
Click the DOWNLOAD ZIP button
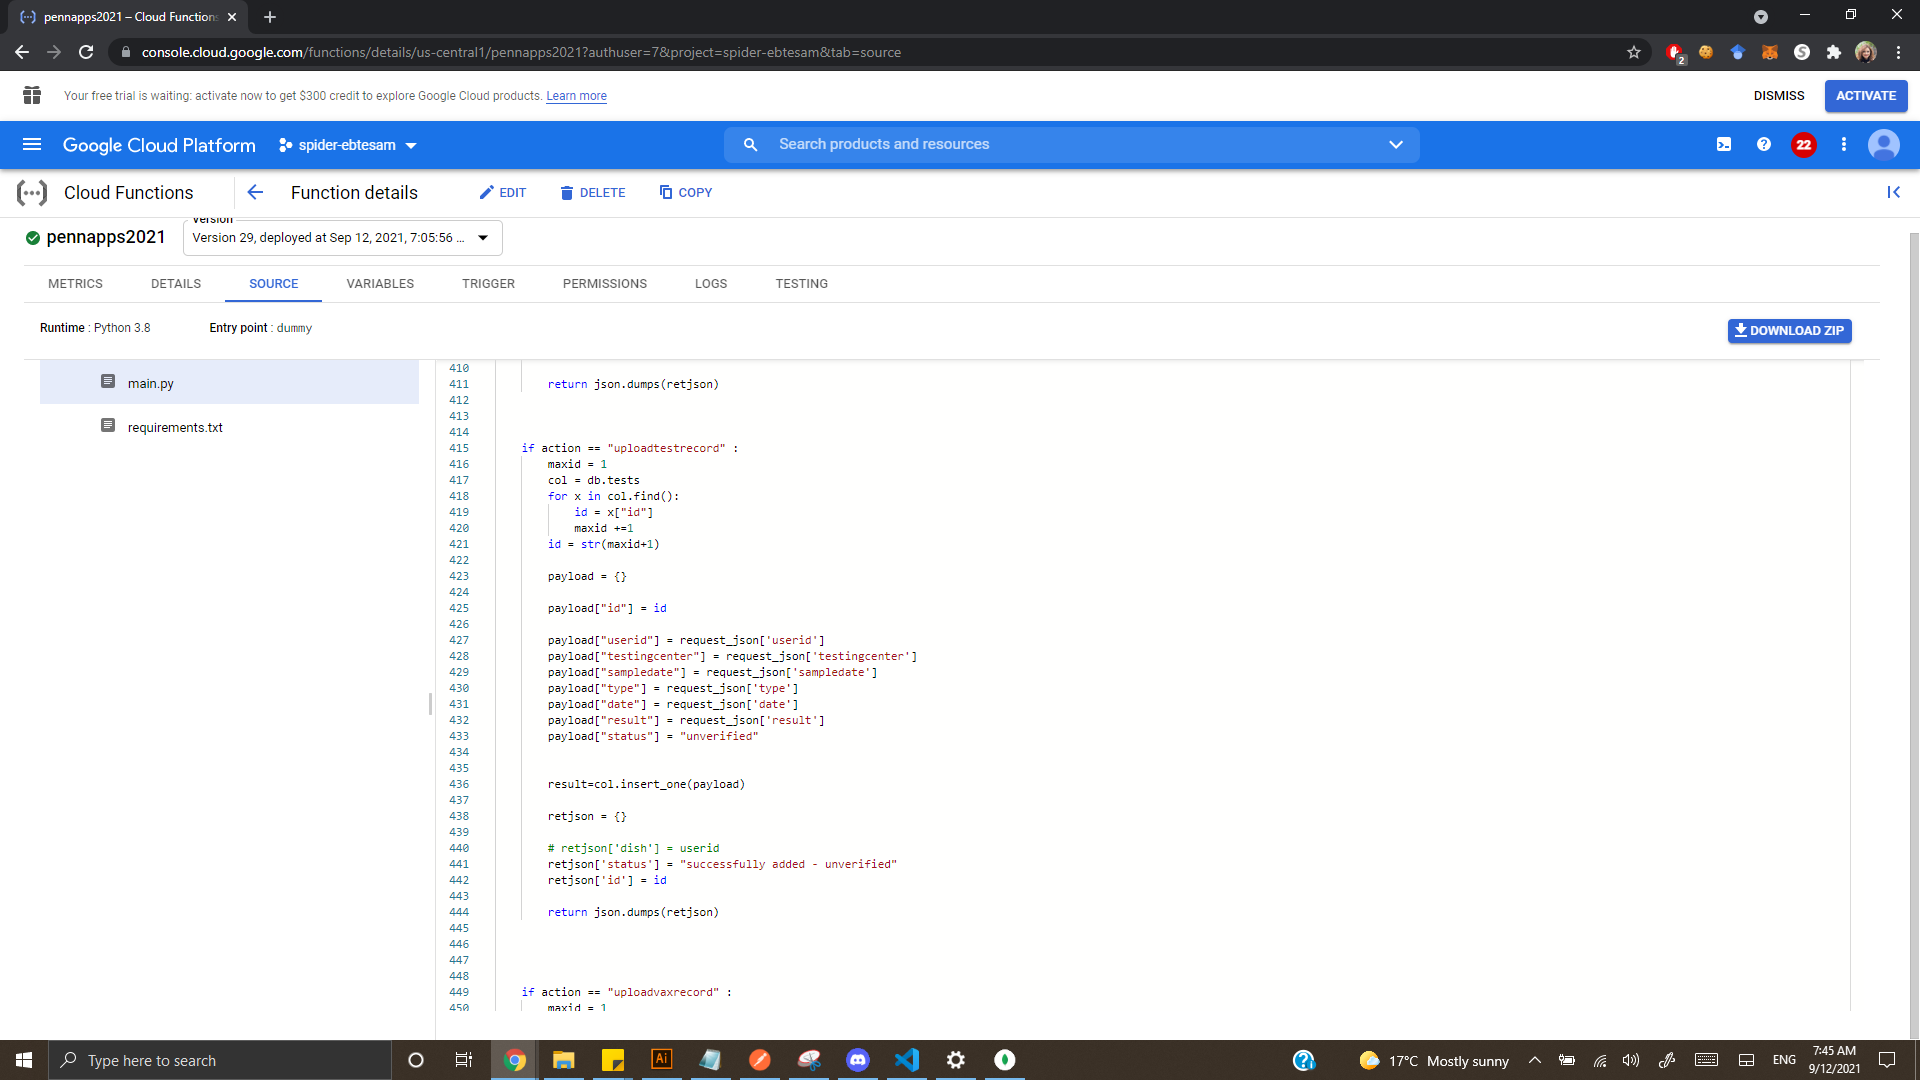click(x=1789, y=331)
